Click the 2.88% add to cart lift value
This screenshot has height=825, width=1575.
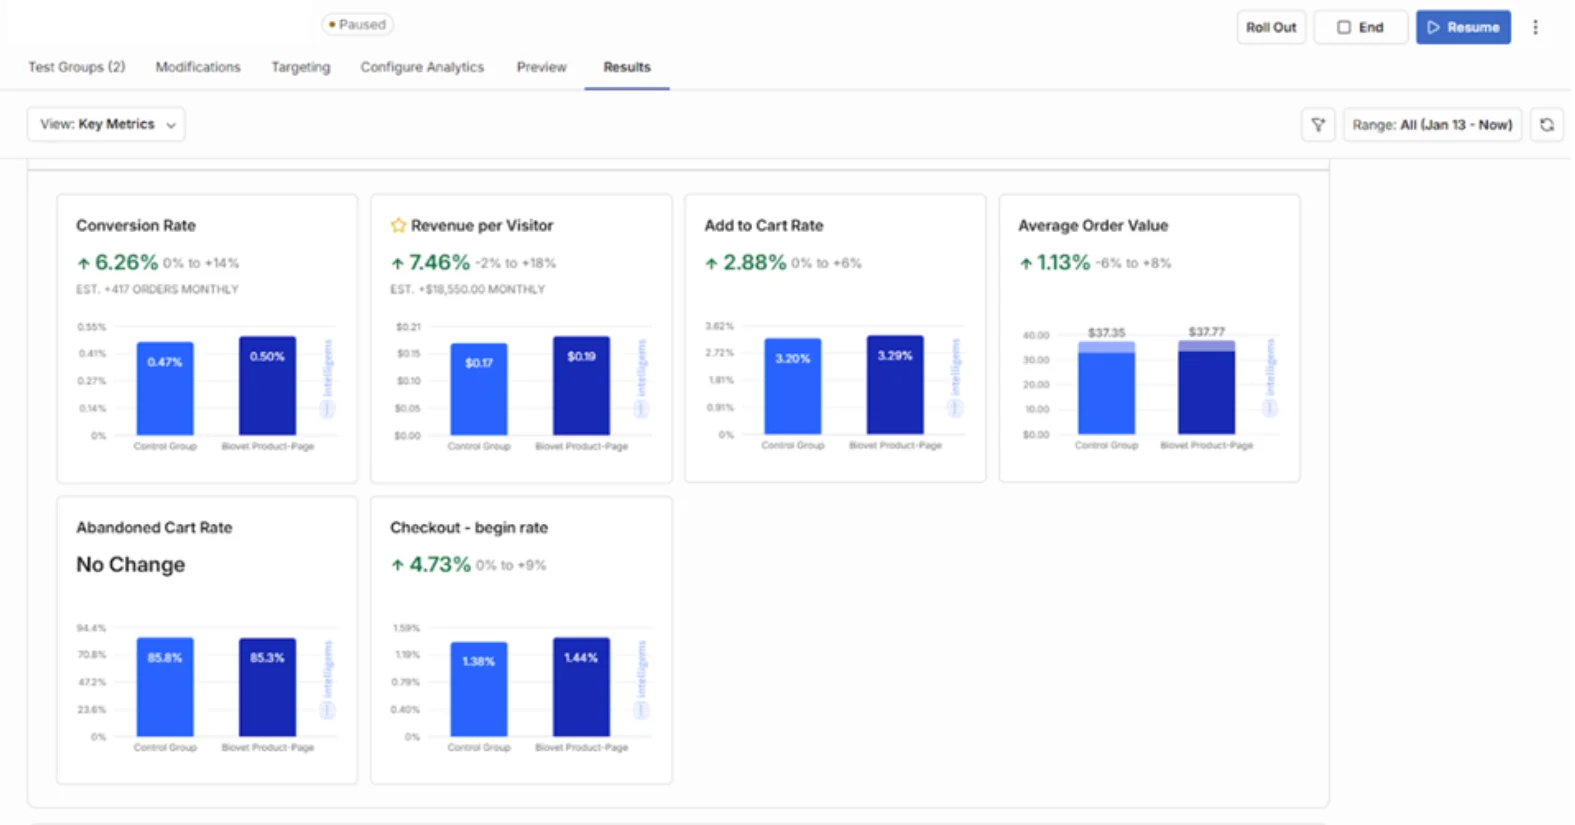point(754,262)
